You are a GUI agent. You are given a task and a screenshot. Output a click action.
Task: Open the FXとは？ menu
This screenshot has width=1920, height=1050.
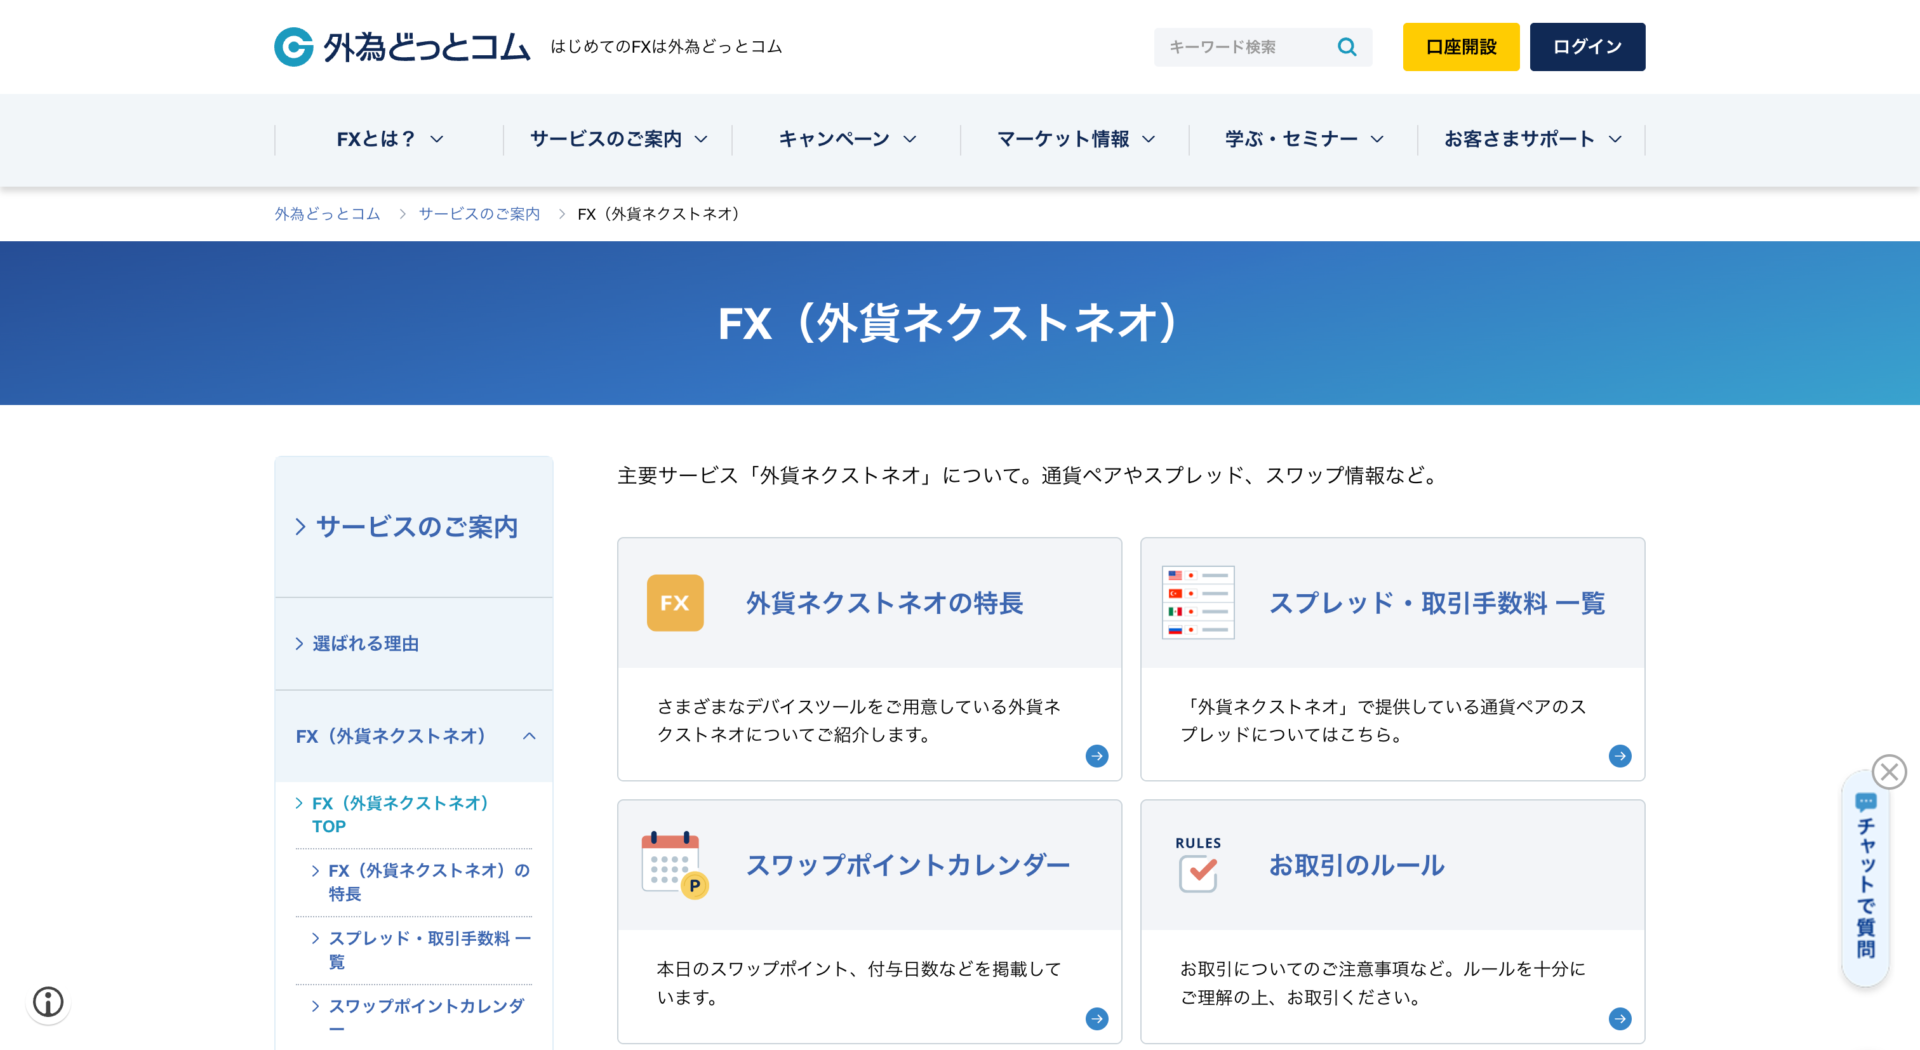click(x=390, y=139)
